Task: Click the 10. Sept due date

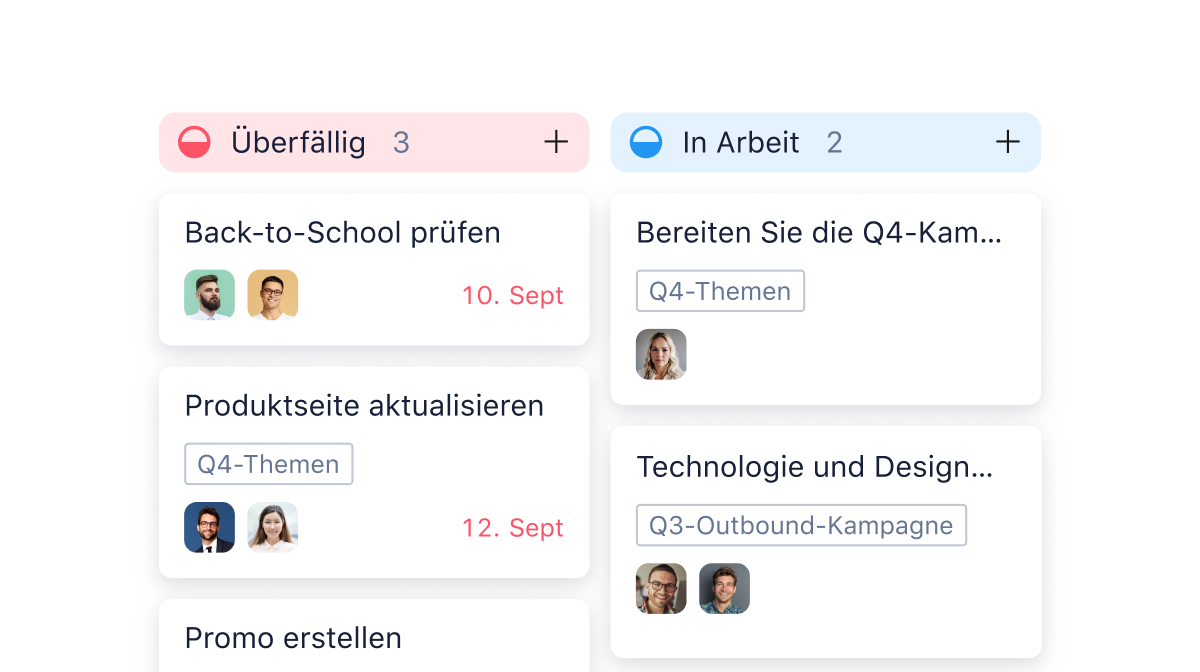Action: click(x=513, y=295)
